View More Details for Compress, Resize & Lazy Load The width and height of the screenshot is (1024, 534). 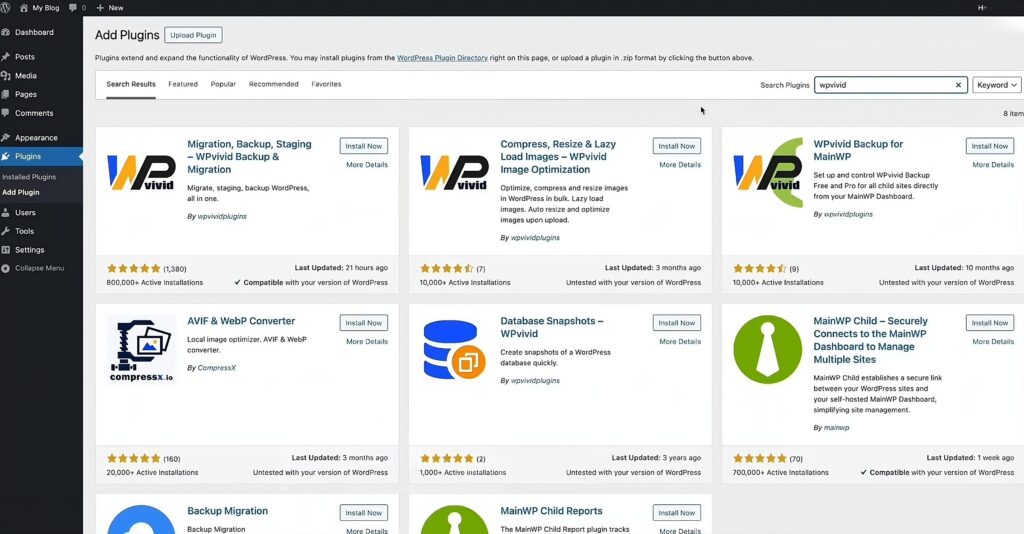click(x=680, y=165)
